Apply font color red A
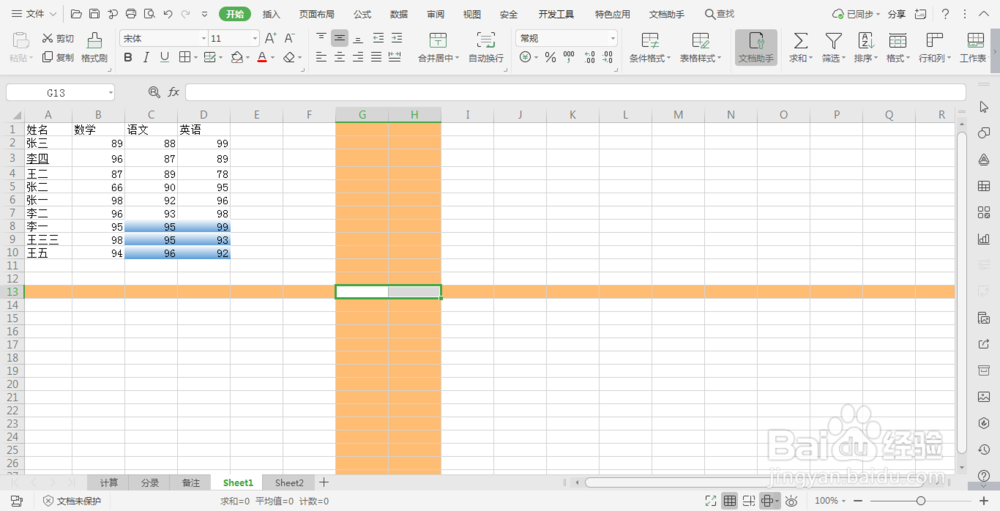 [x=262, y=57]
